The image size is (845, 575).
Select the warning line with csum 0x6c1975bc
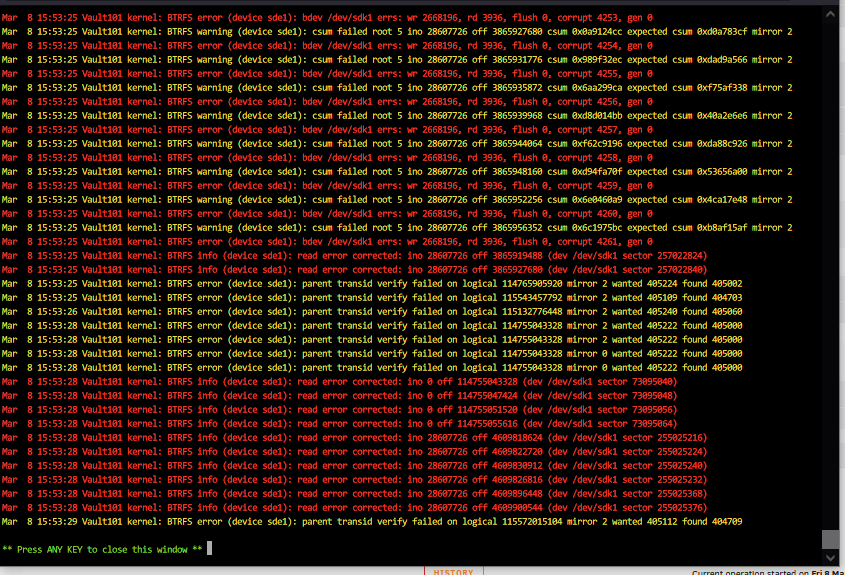[x=397, y=228]
